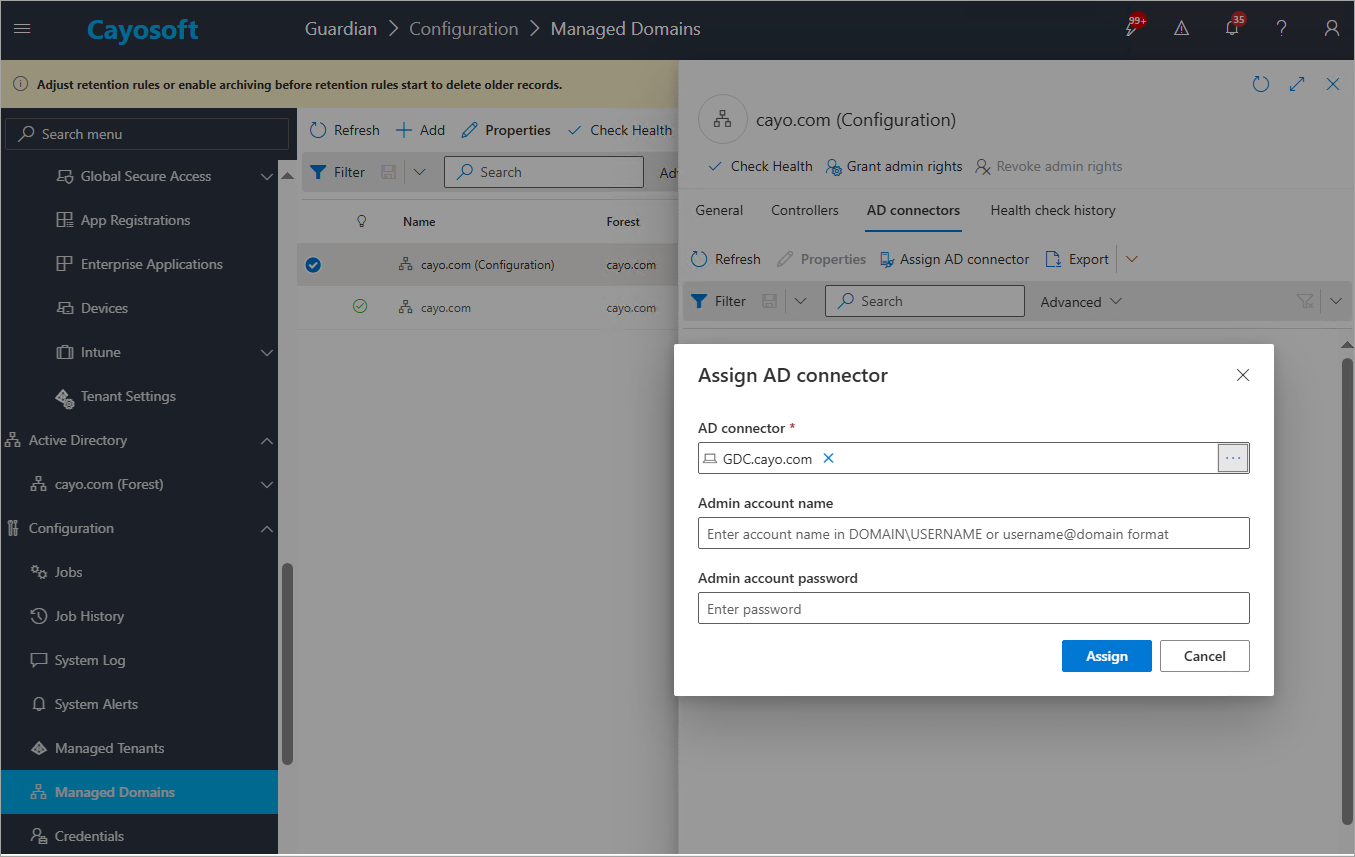
Task: Open Jobs in the sidebar
Action: 68,572
